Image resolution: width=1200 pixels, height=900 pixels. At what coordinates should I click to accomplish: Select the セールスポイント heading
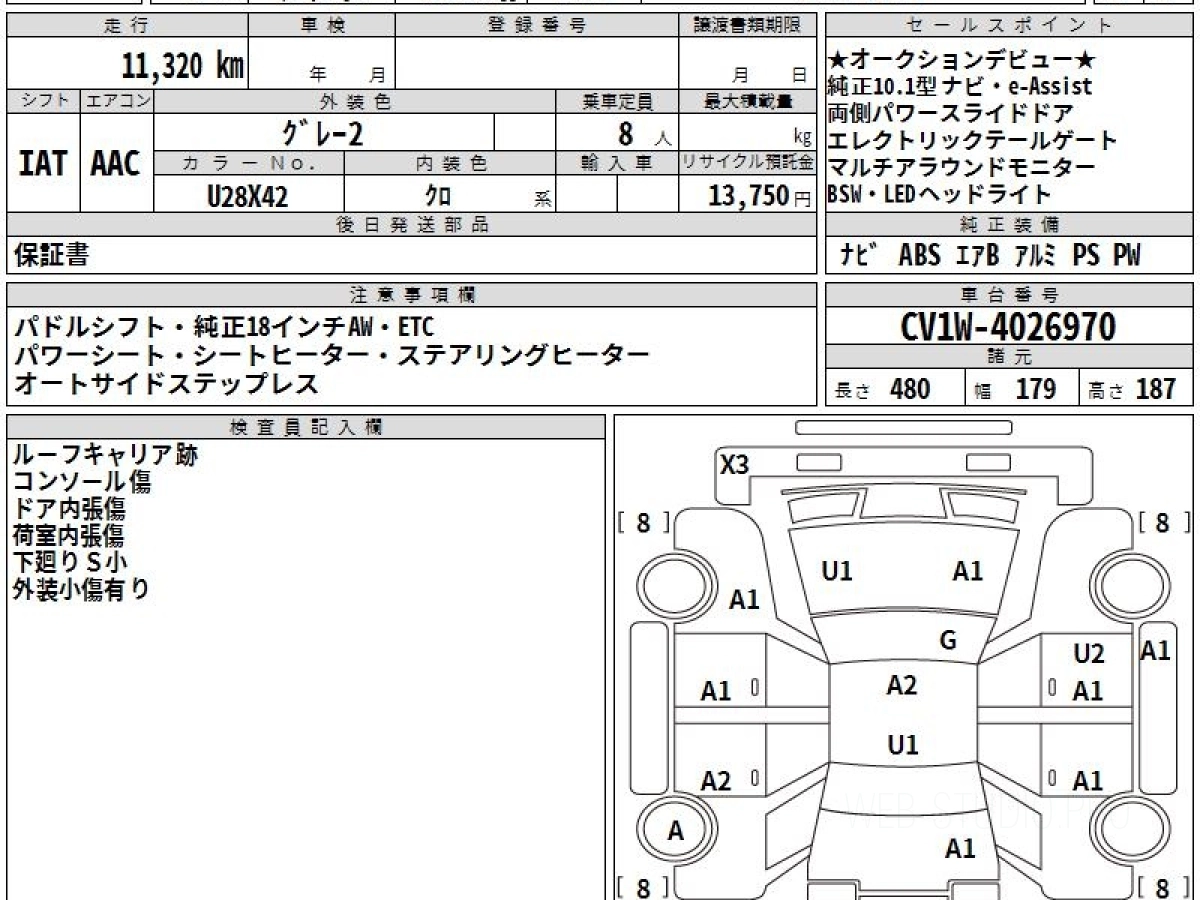(1010, 26)
